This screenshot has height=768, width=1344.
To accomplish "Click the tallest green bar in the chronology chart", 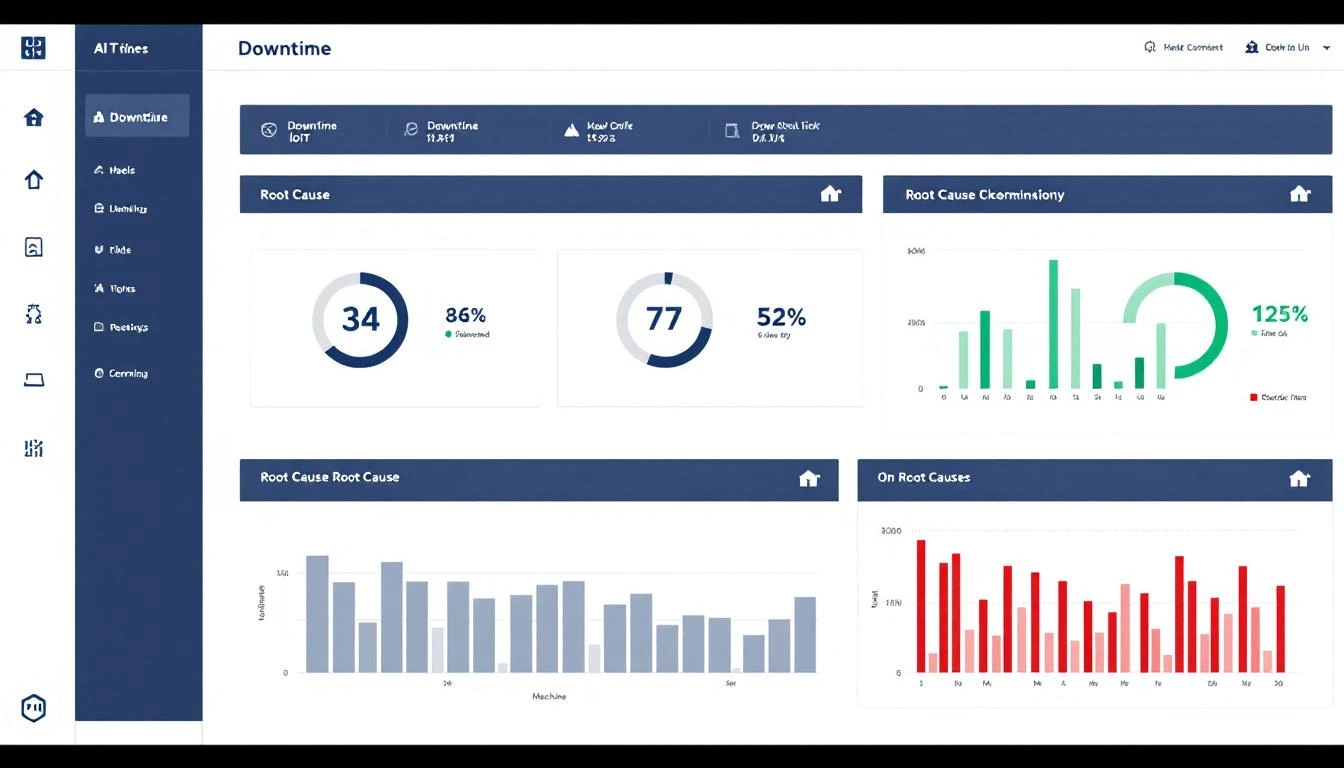I will (1052, 322).
